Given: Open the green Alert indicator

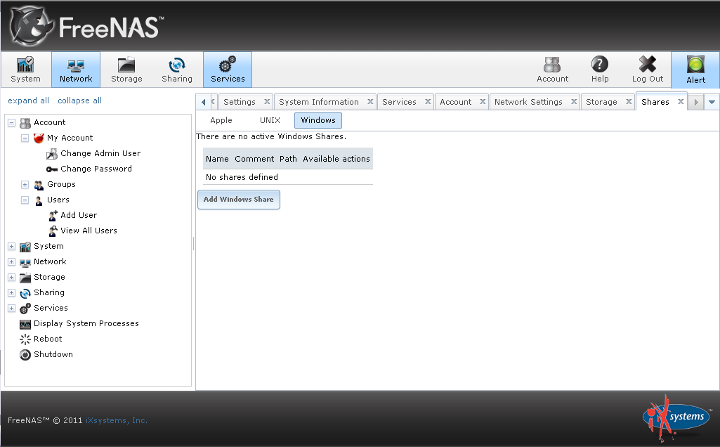Looking at the screenshot, I should tap(696, 69).
